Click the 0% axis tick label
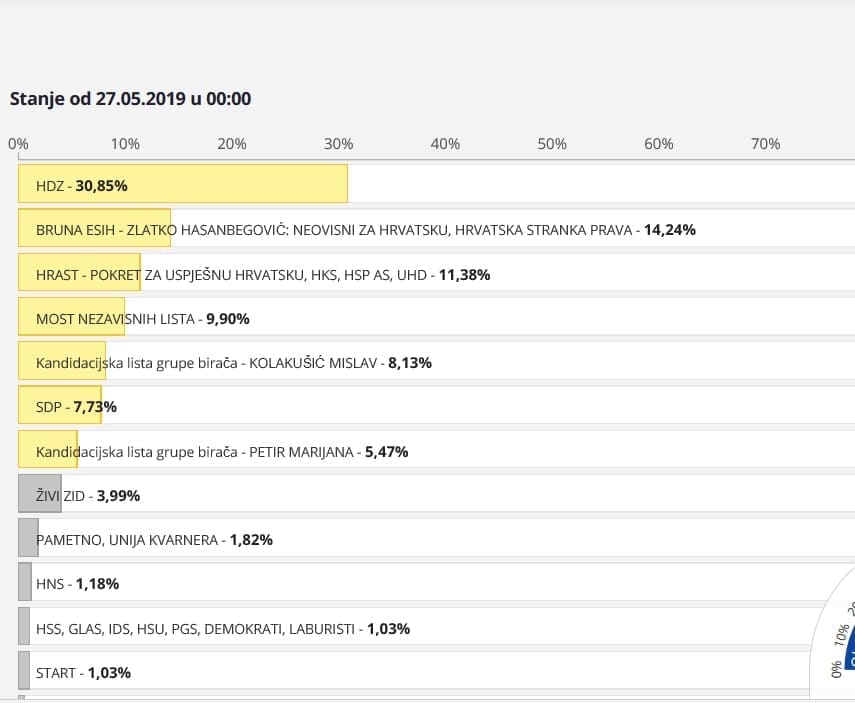Image resolution: width=855 pixels, height=703 pixels. tap(18, 144)
